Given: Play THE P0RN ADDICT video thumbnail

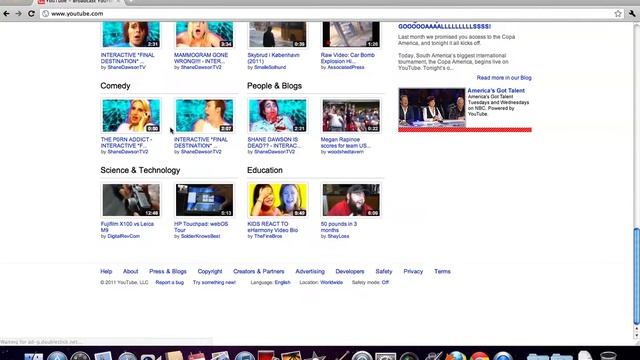Looking at the screenshot, I should pyautogui.click(x=131, y=116).
